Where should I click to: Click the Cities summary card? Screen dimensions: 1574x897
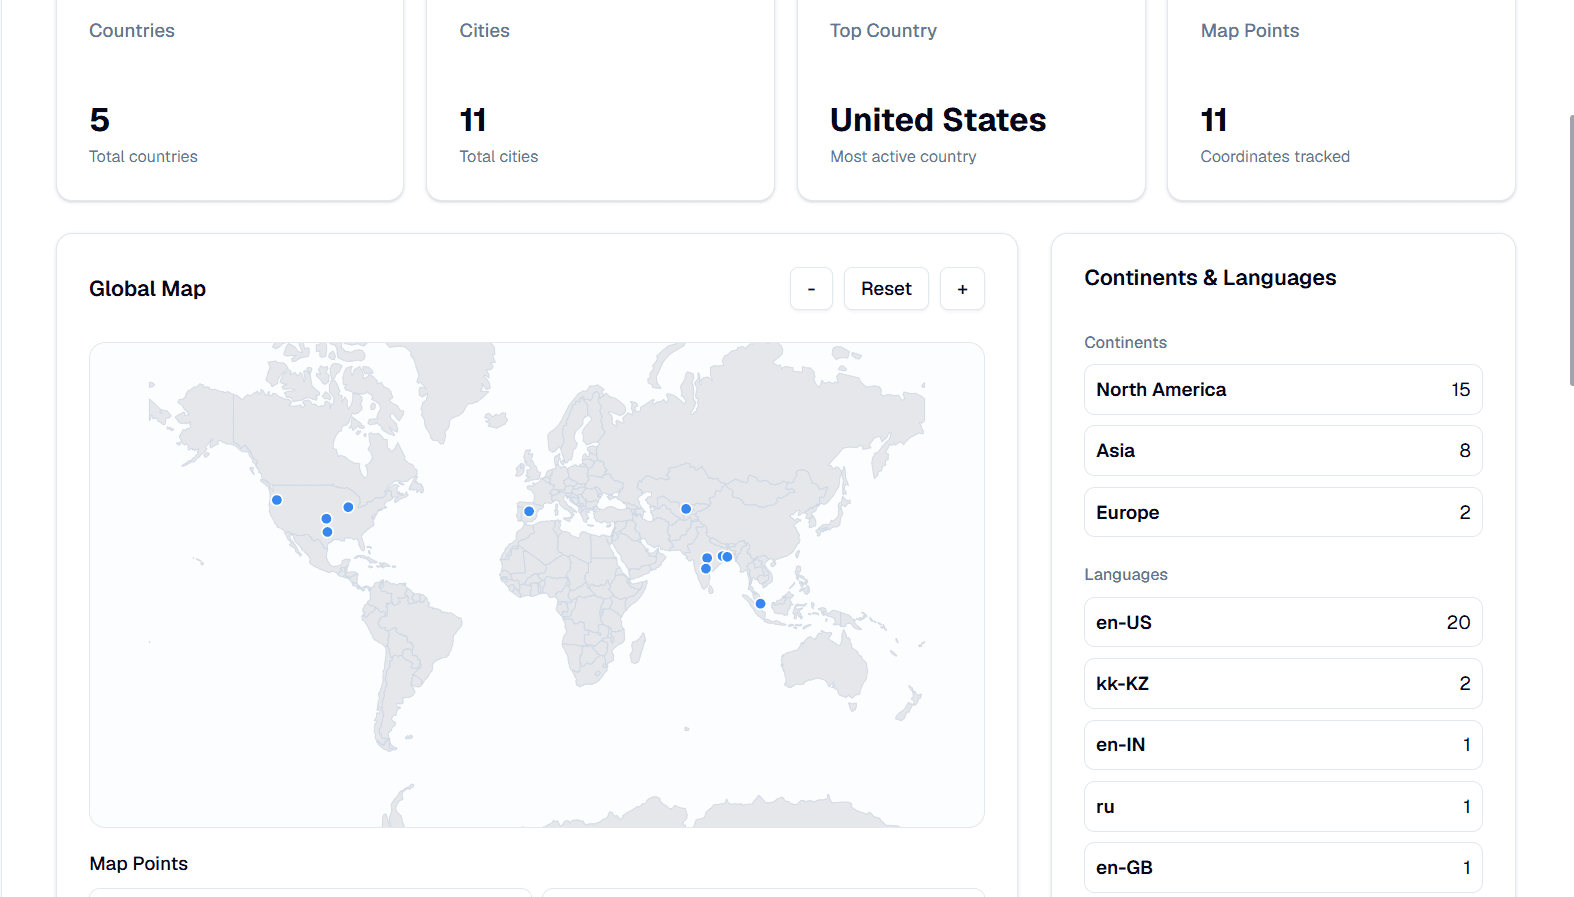coord(600,98)
